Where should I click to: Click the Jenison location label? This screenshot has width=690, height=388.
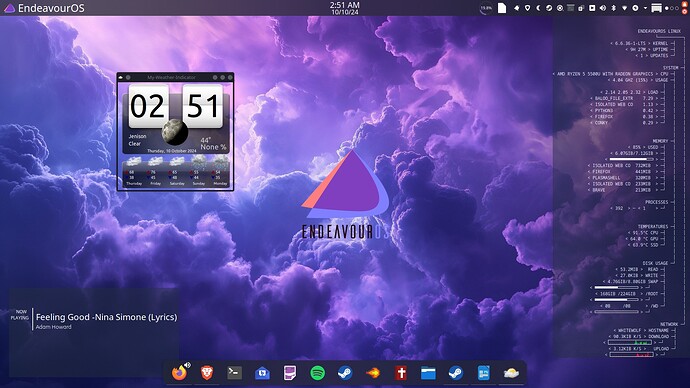tap(137, 136)
